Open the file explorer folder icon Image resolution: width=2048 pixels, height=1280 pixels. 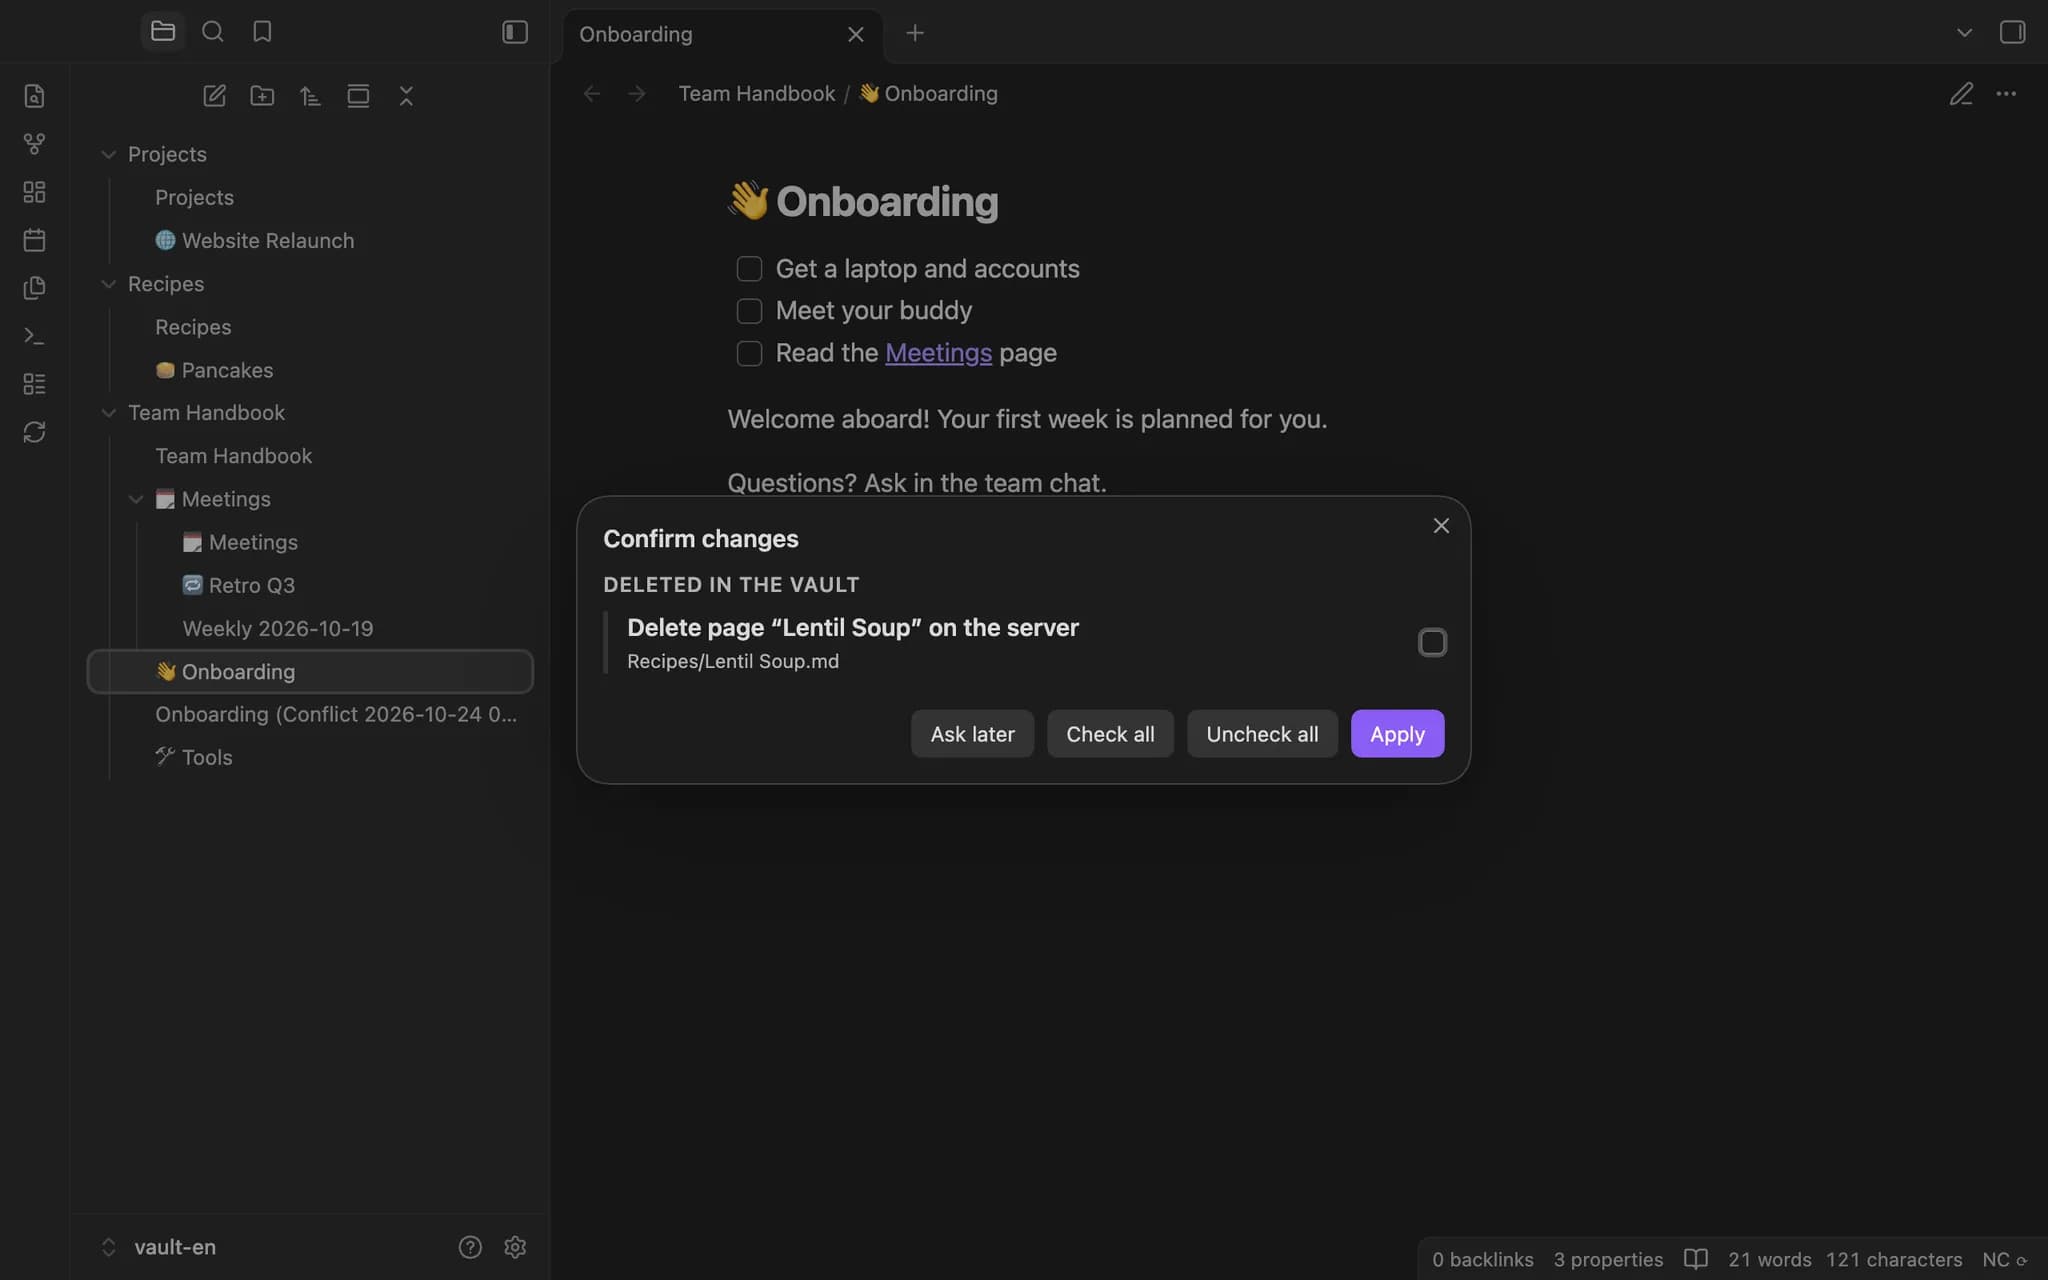(x=163, y=32)
